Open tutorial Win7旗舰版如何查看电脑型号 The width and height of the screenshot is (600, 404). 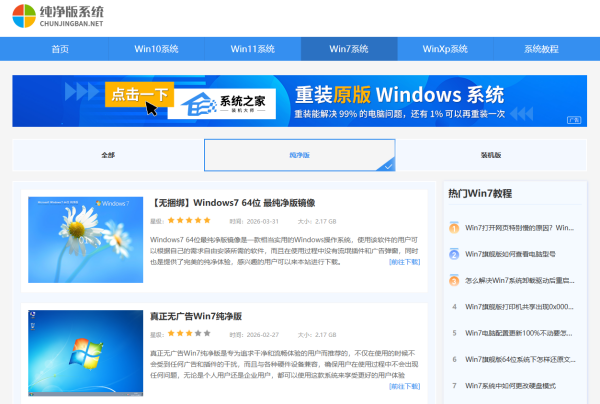[510, 254]
